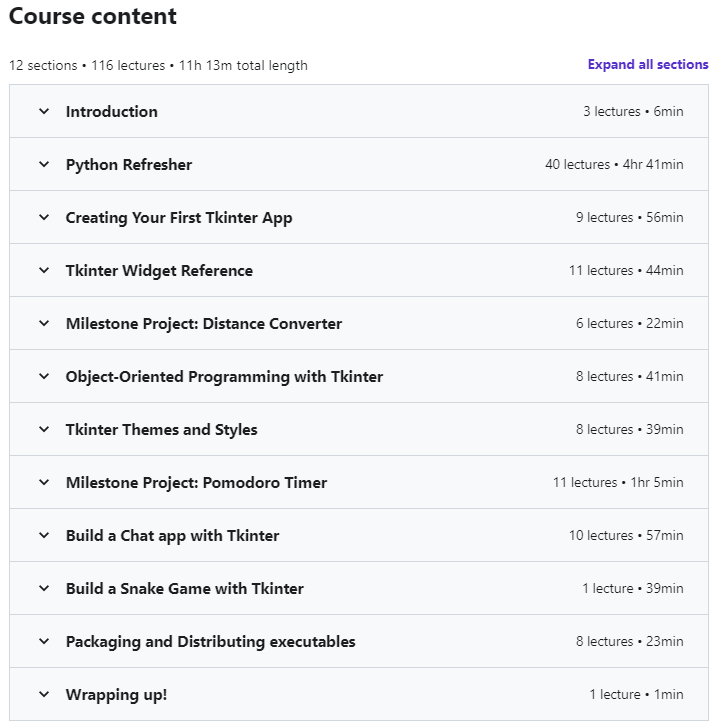The height and width of the screenshot is (728, 715).
Task: Click chevron for Build a Snake Game
Action: pos(44,588)
